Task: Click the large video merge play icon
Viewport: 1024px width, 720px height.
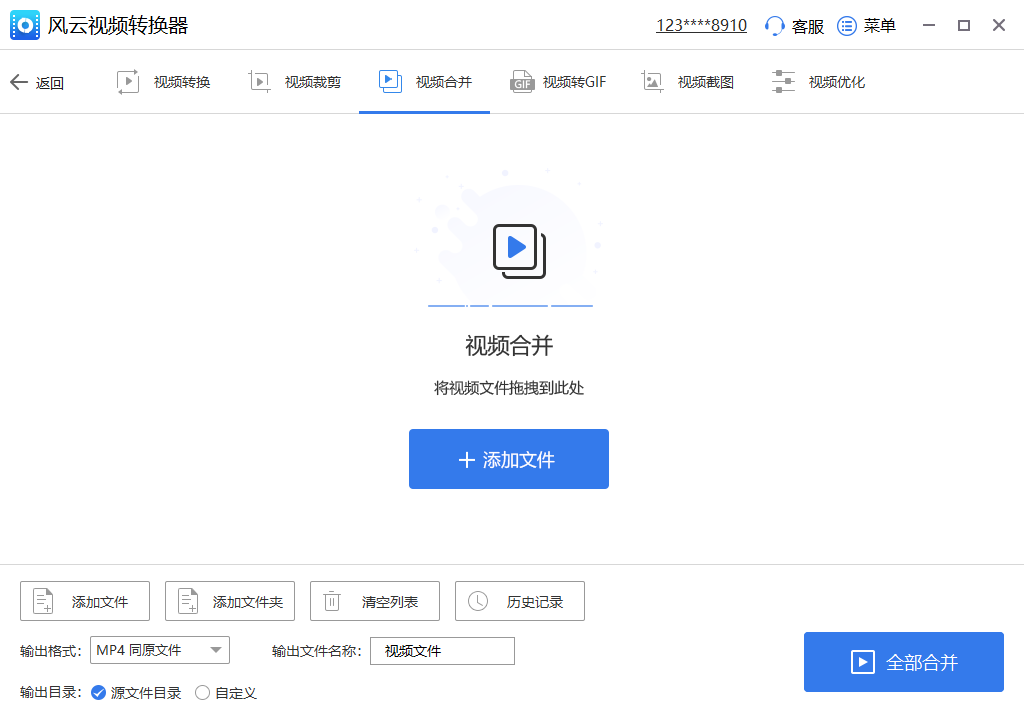Action: tap(519, 251)
